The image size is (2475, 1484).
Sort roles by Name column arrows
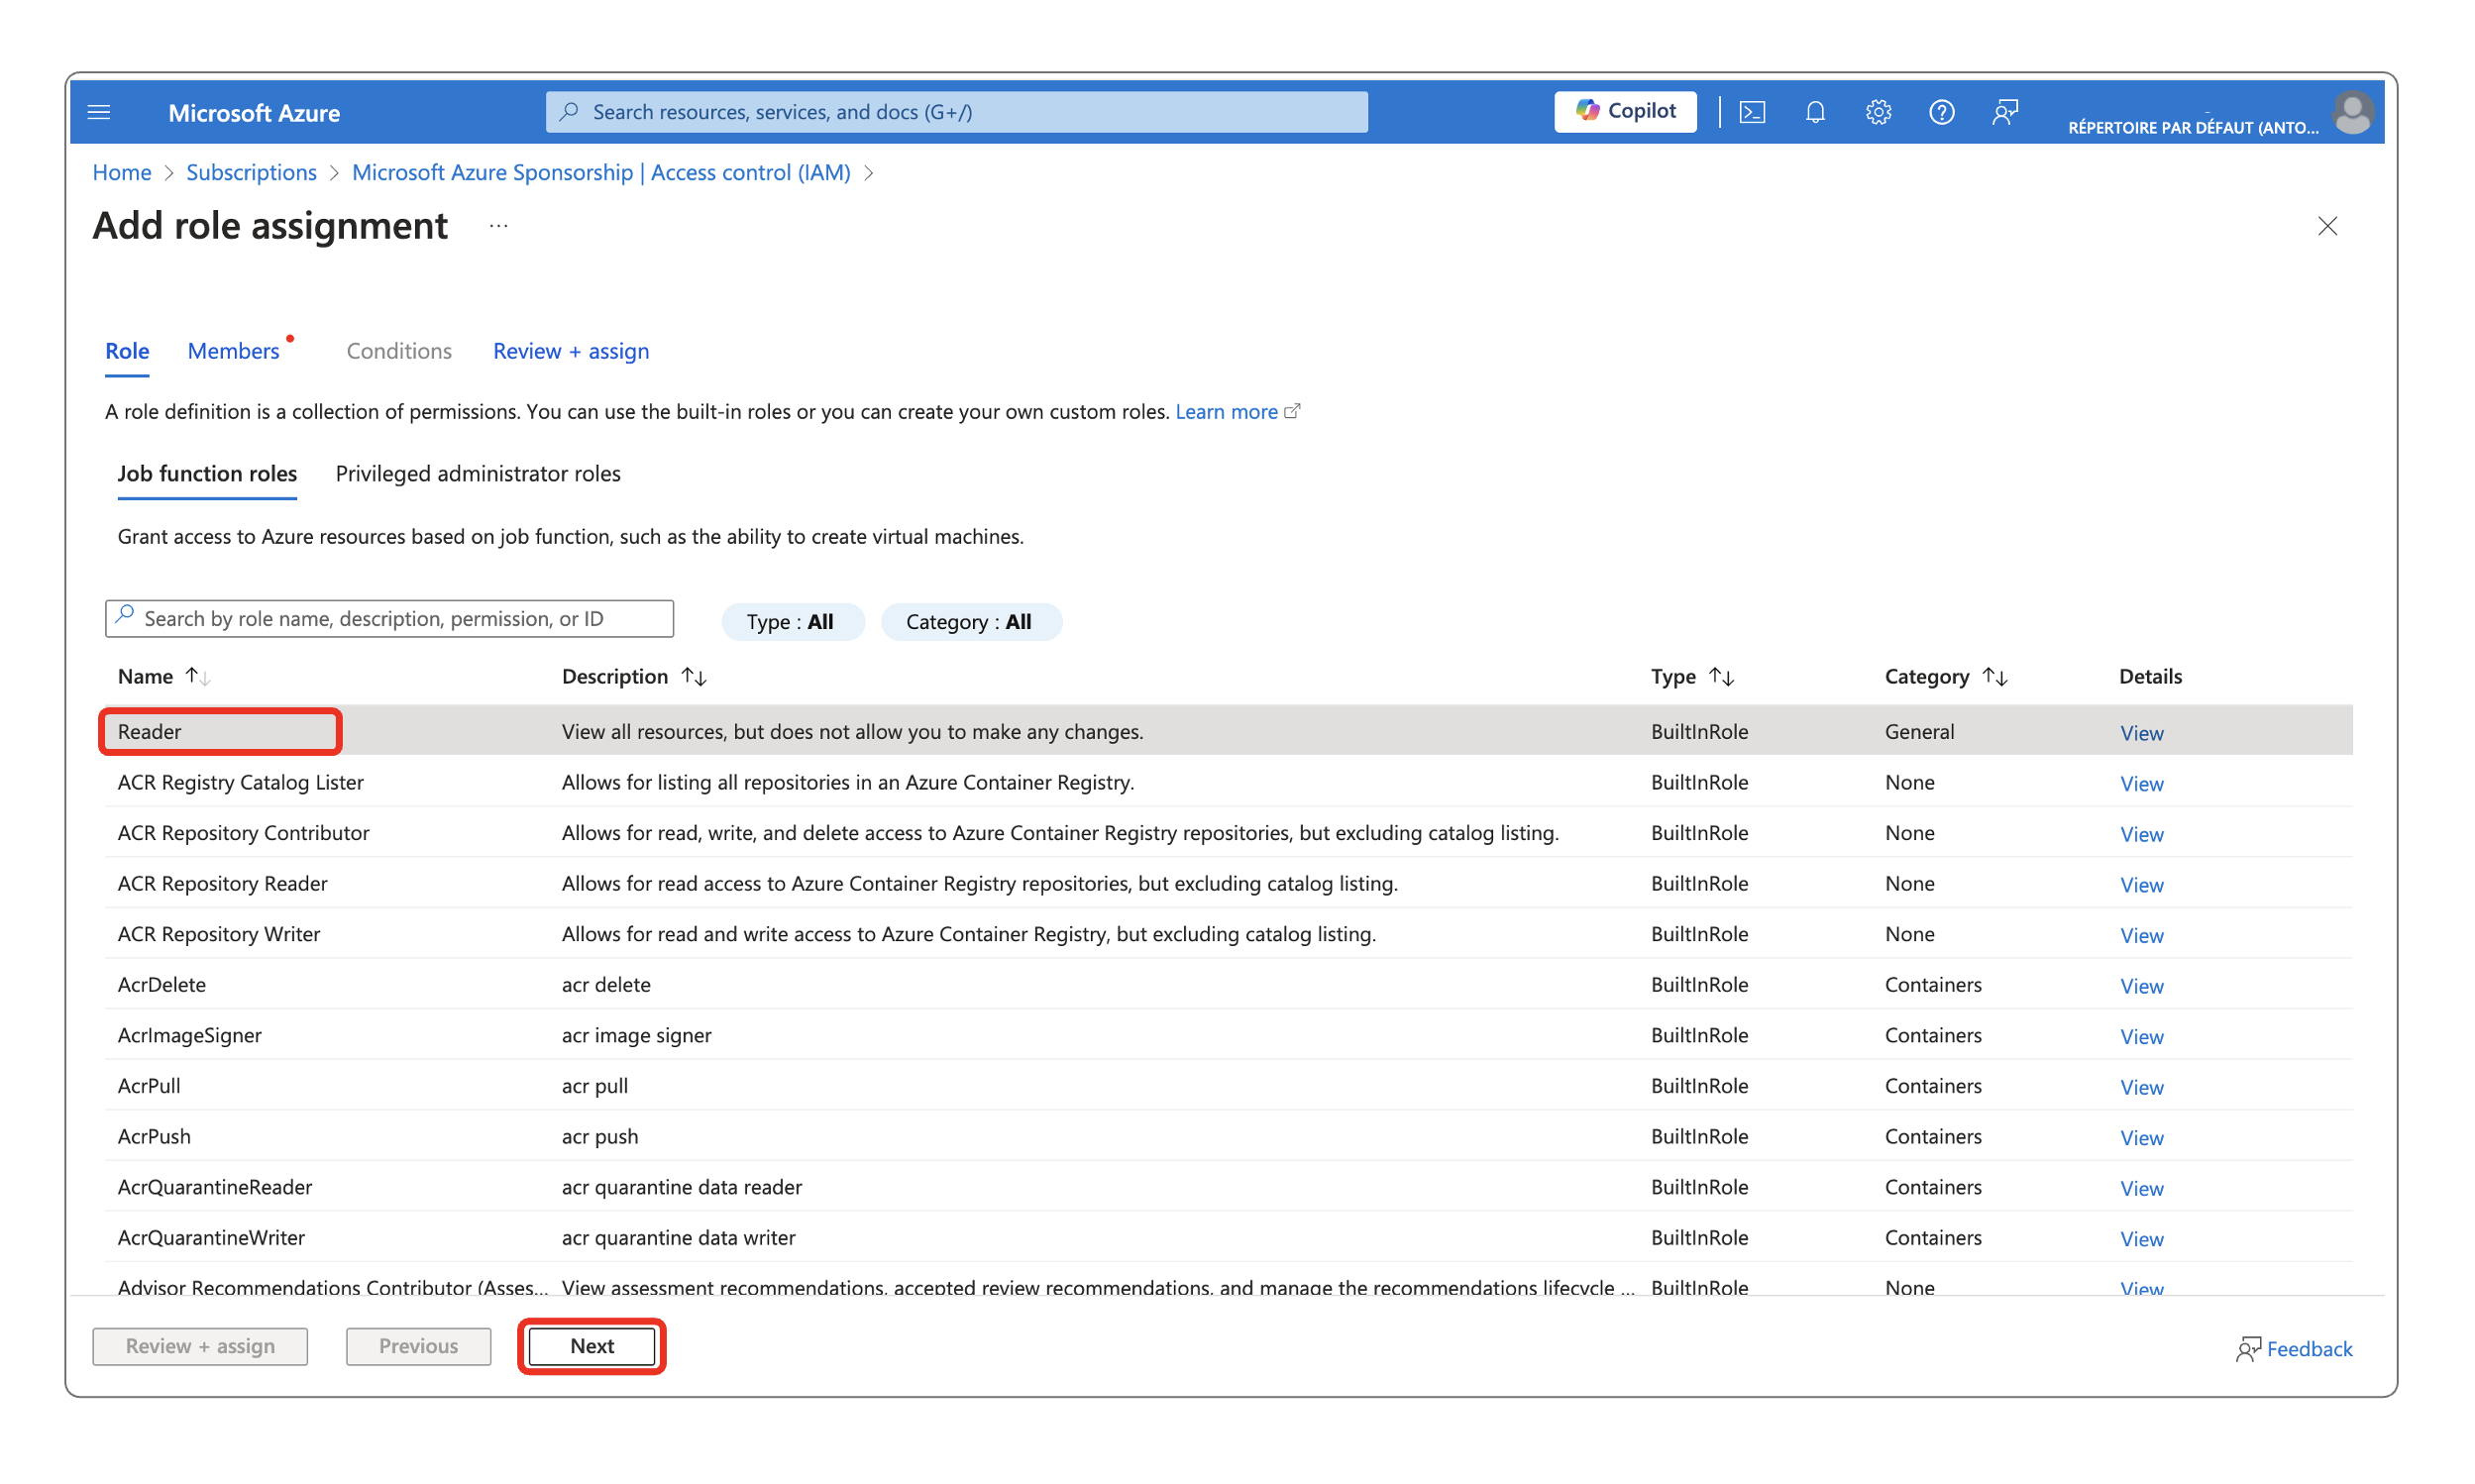click(197, 676)
